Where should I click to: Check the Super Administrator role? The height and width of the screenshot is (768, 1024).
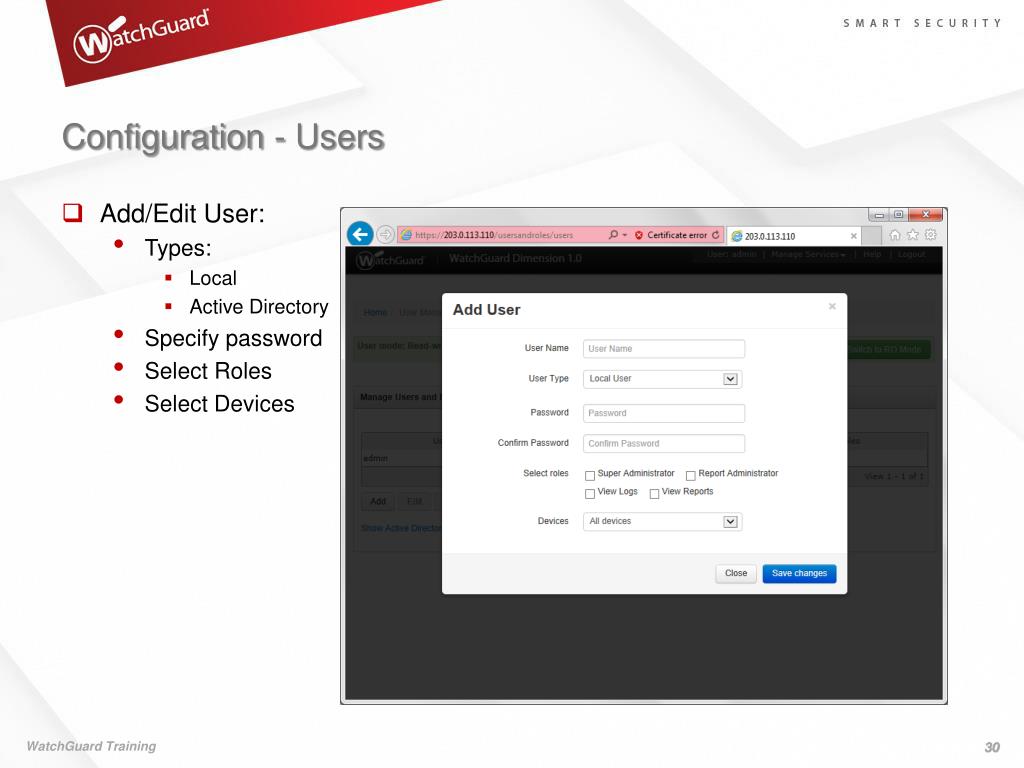coord(590,475)
